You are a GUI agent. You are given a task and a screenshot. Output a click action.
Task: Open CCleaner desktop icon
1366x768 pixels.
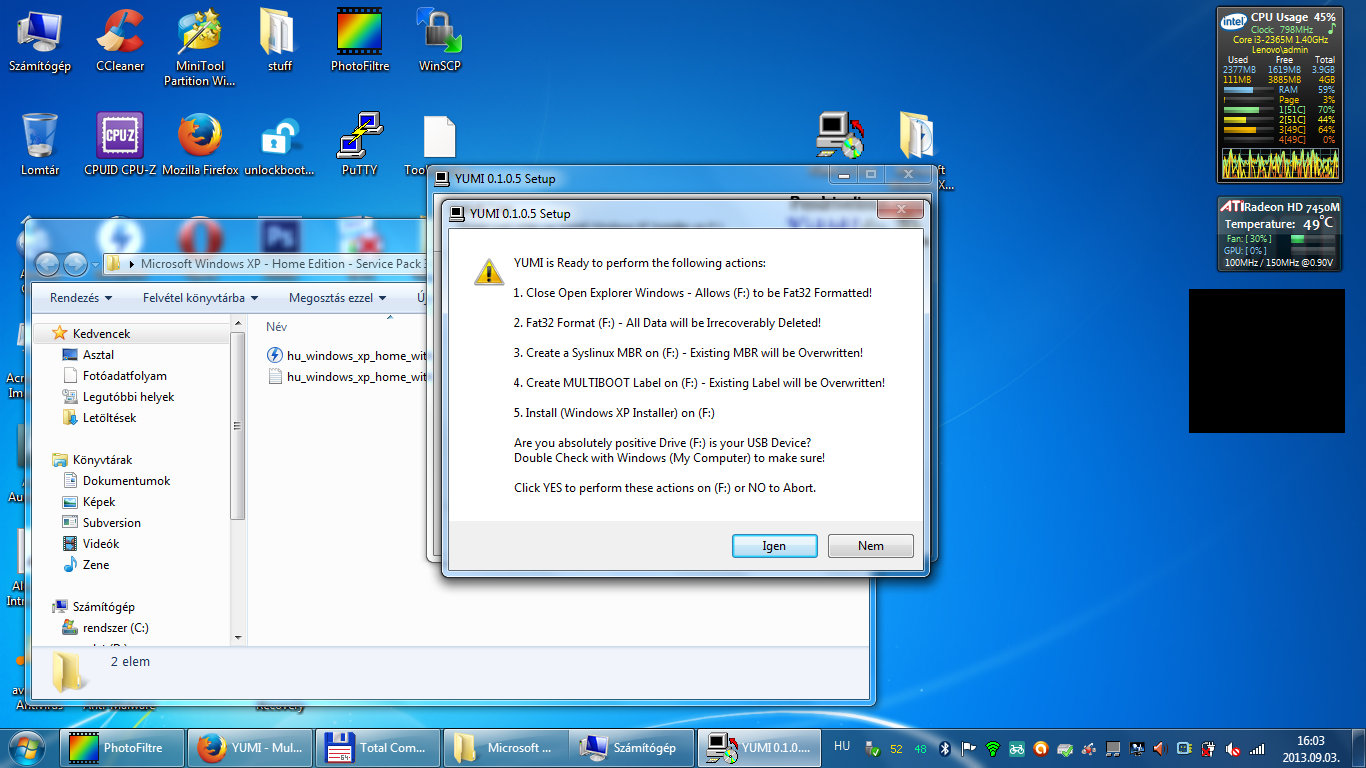pos(120,40)
